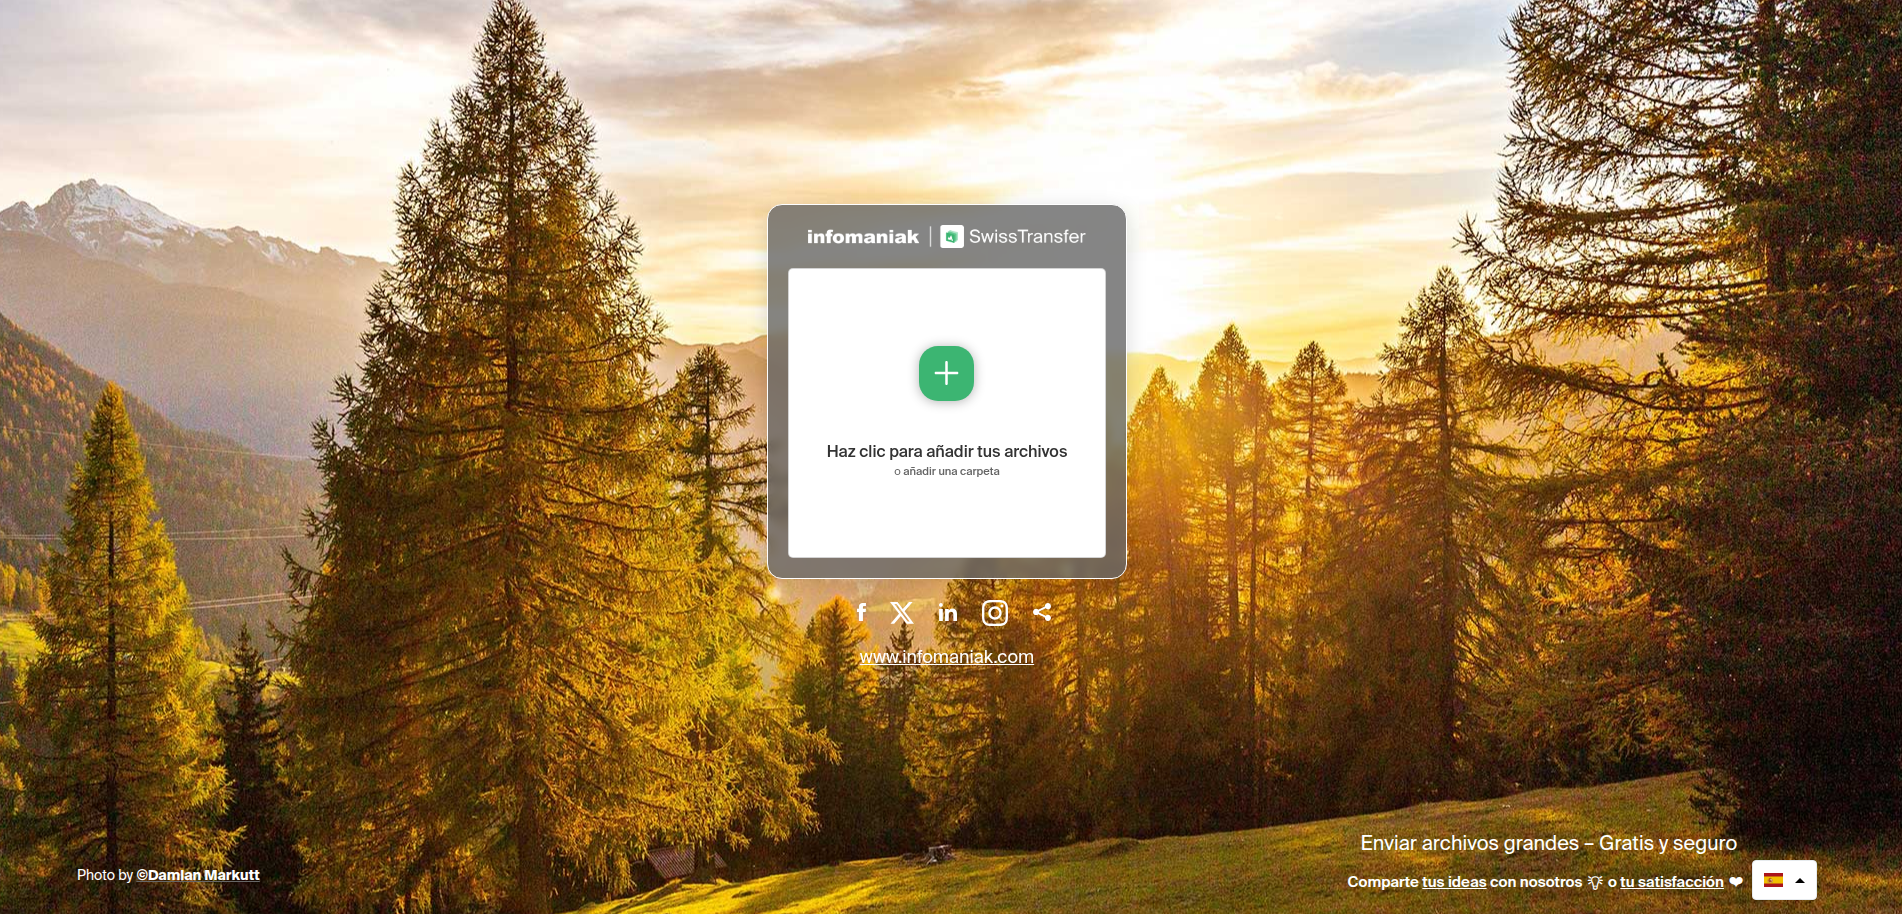Click the lightbulb icon after 'con nosotros'
The image size is (1902, 914).
tap(1595, 882)
